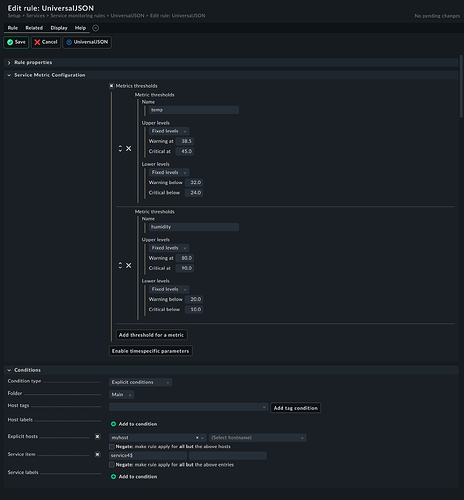The width and height of the screenshot is (464, 500).
Task: Remove myhost from explicit hosts
Action: 197,438
